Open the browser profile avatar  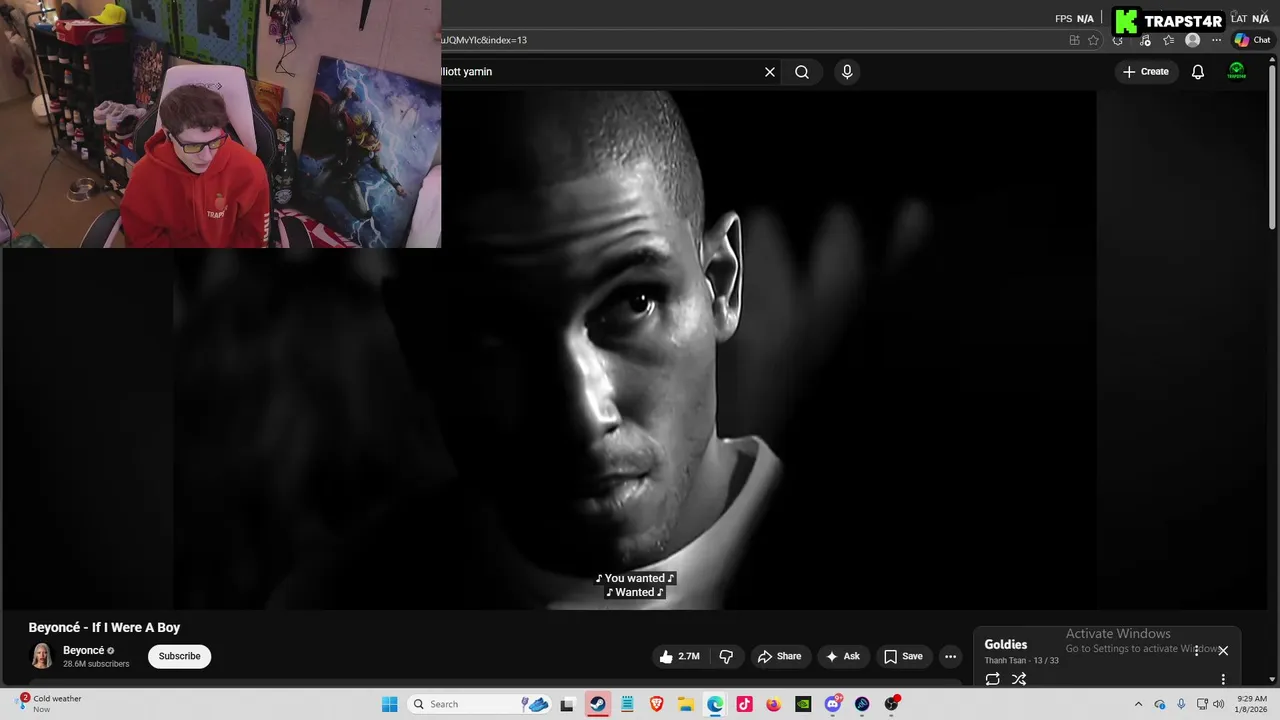tap(1192, 40)
